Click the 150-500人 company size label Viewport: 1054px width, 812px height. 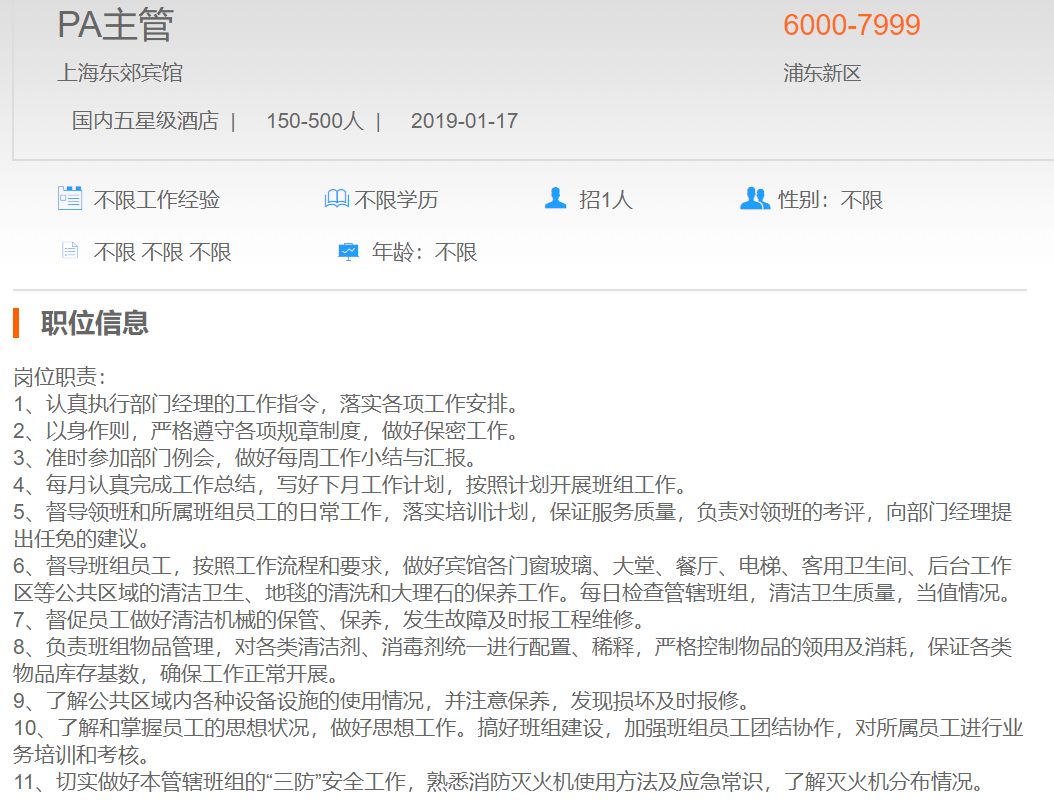pos(314,121)
